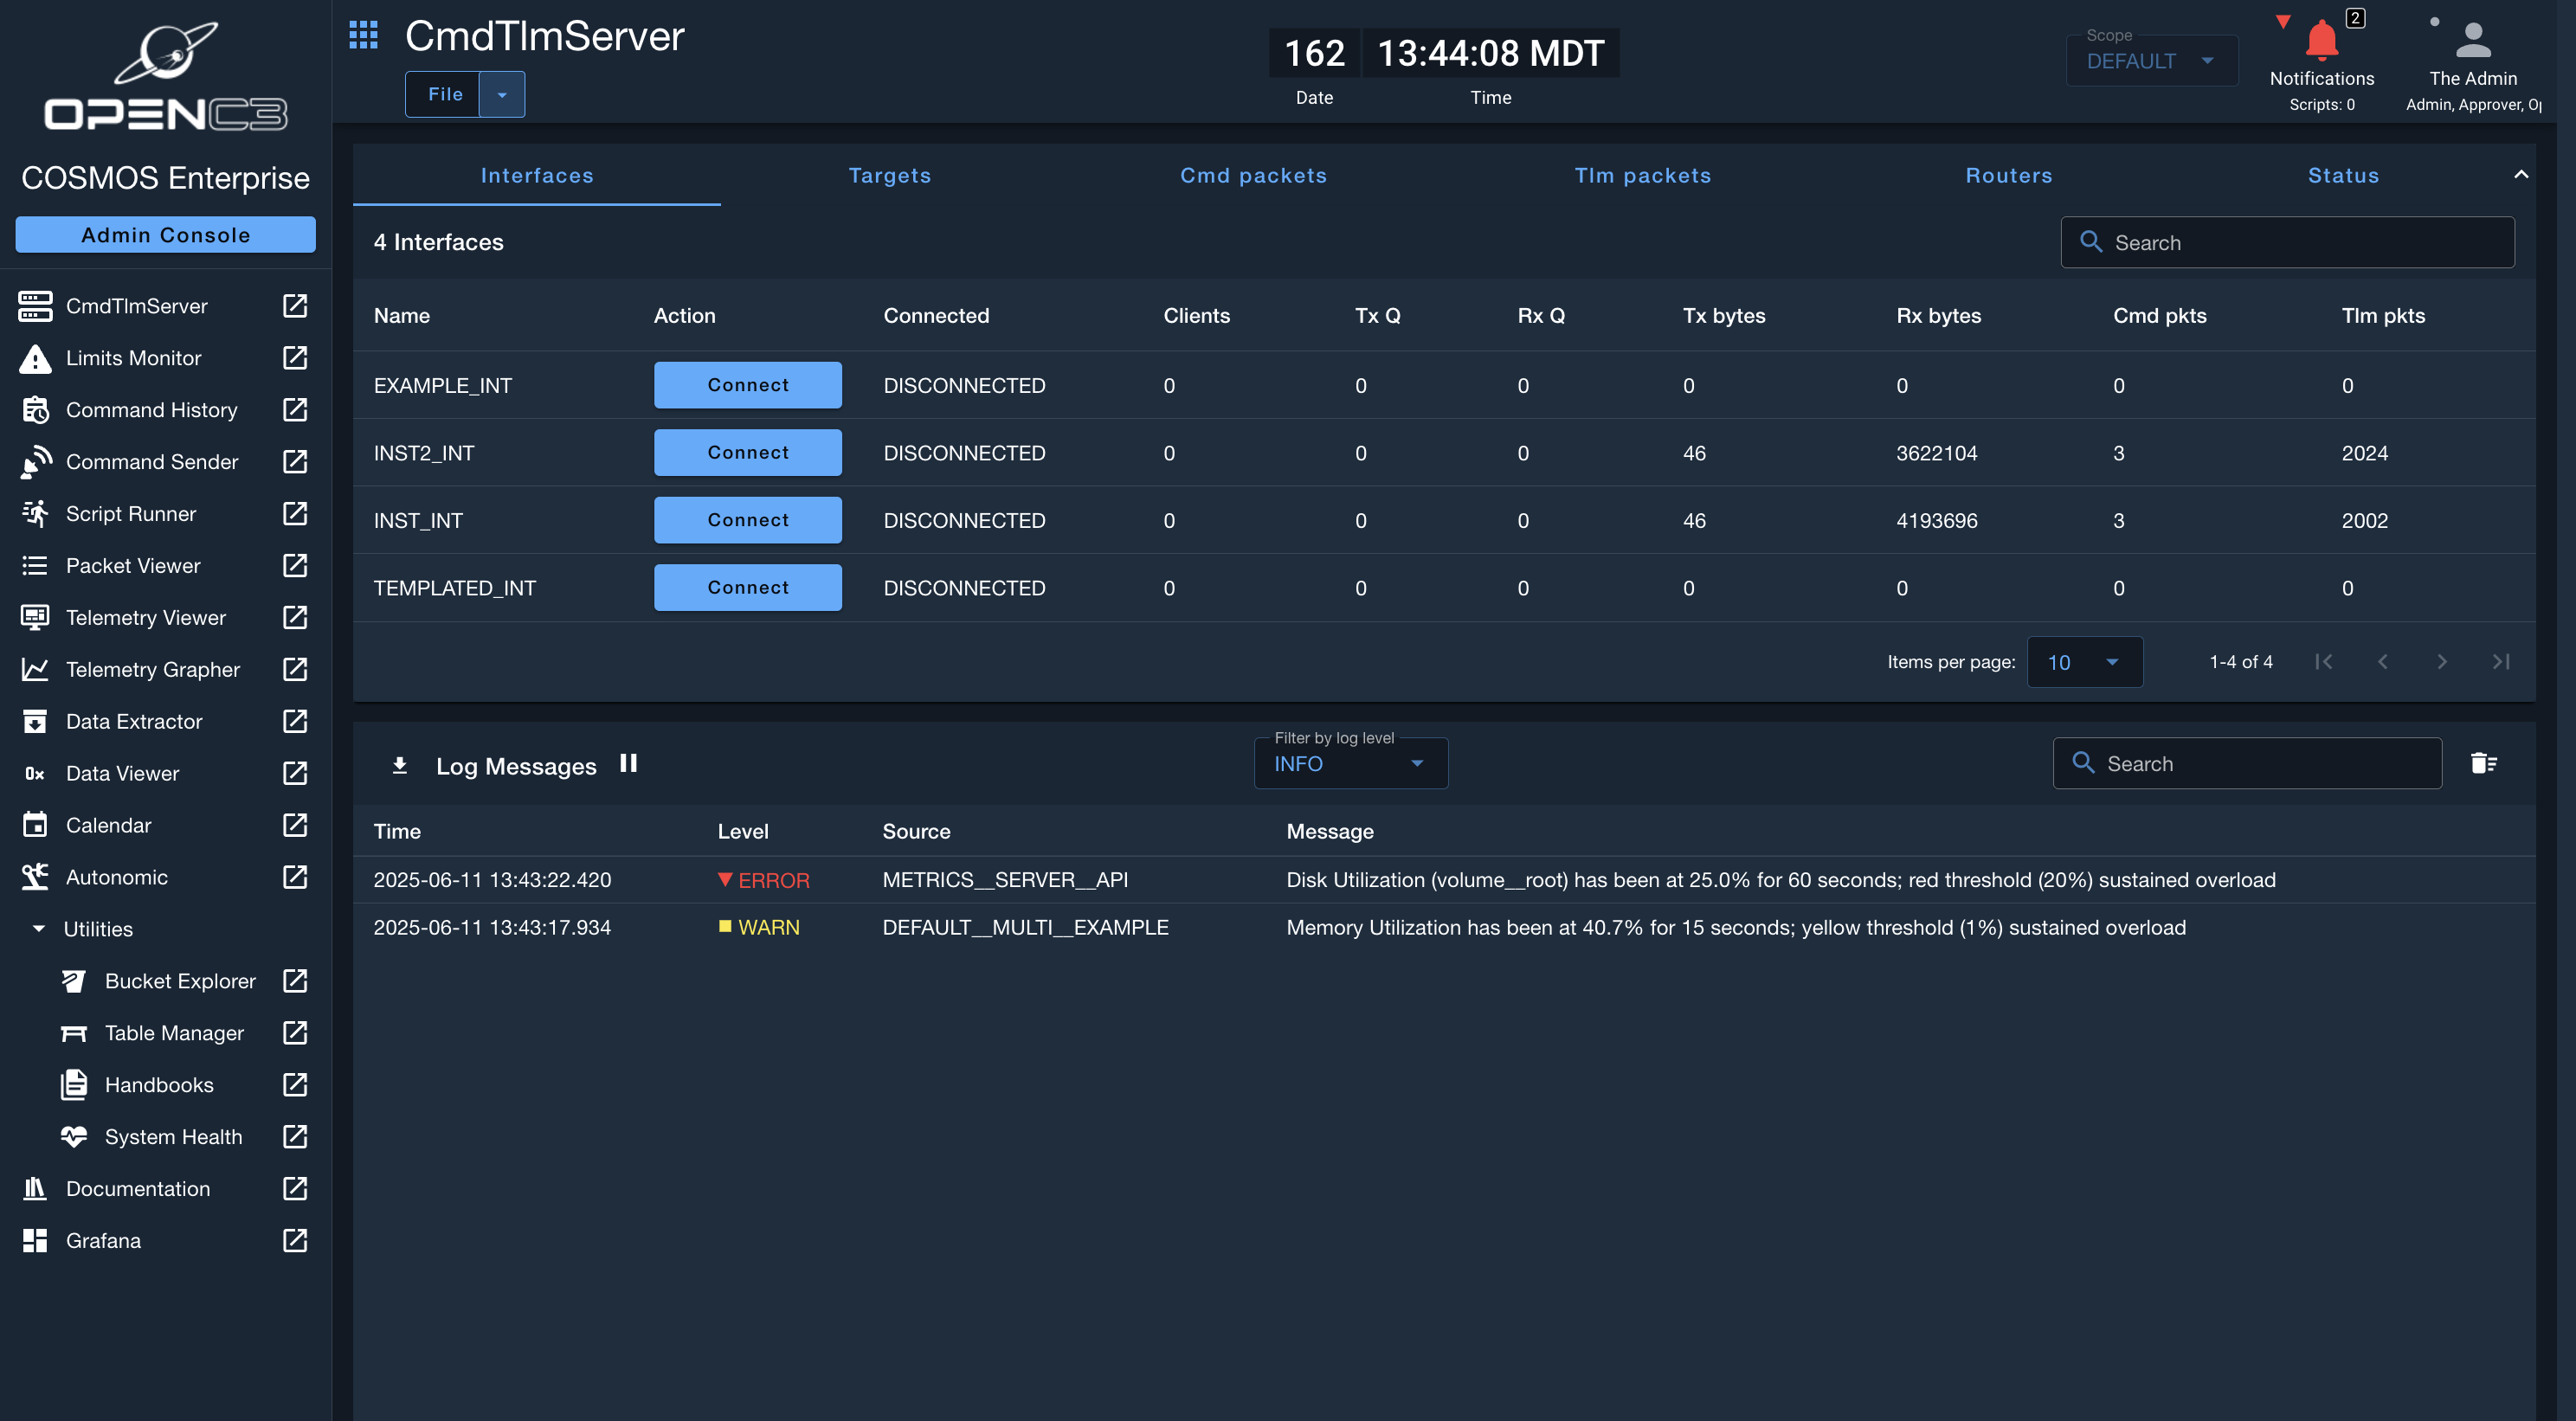2576x1421 pixels.
Task: Connect the INST2_INT interface
Action: 748,453
